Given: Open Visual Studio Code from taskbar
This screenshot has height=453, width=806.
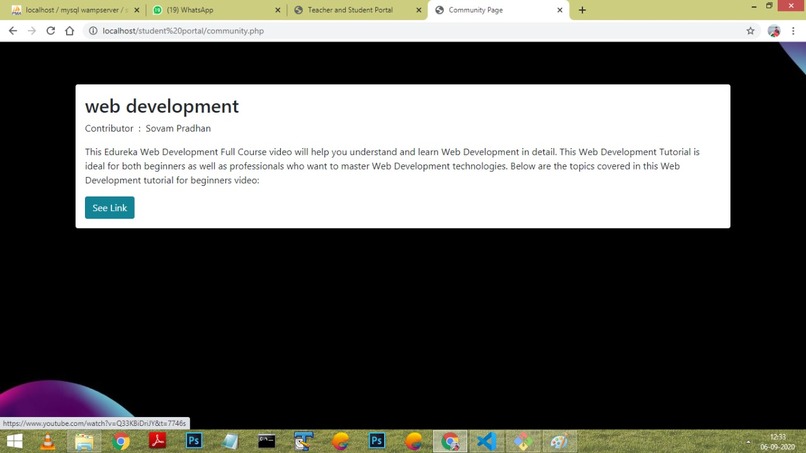Looking at the screenshot, I should point(486,442).
